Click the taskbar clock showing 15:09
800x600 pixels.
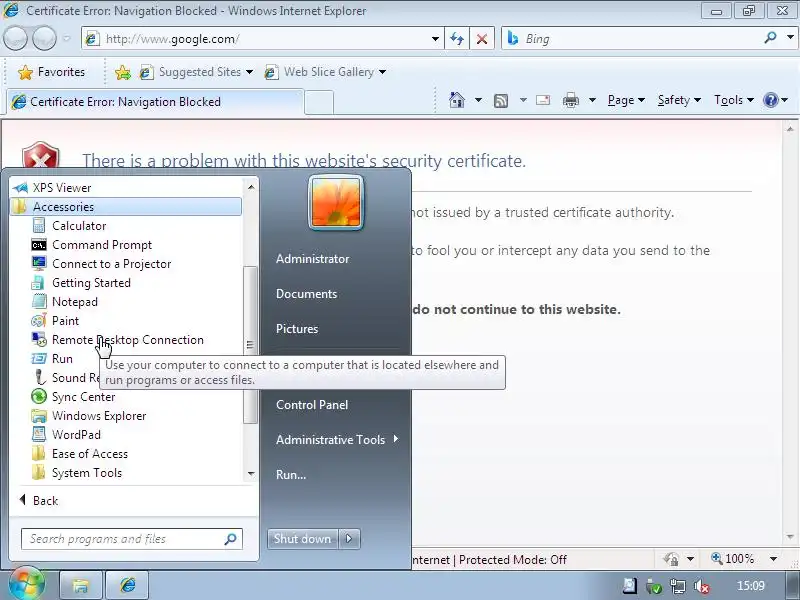[x=751, y=586]
